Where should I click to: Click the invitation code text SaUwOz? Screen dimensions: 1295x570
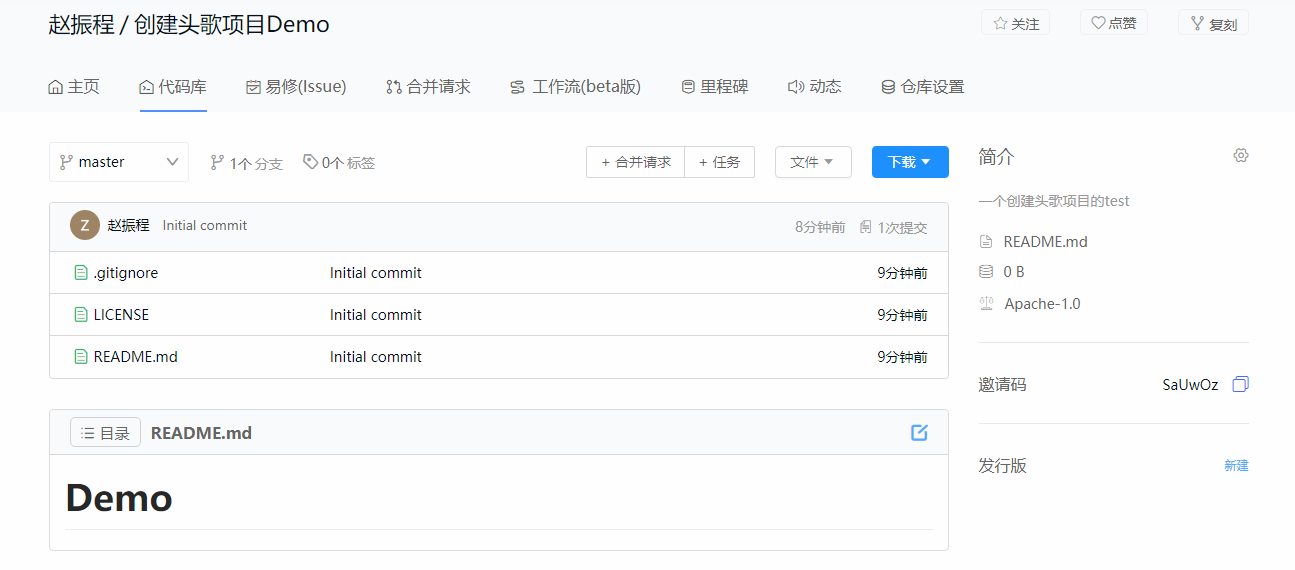[x=1190, y=385]
